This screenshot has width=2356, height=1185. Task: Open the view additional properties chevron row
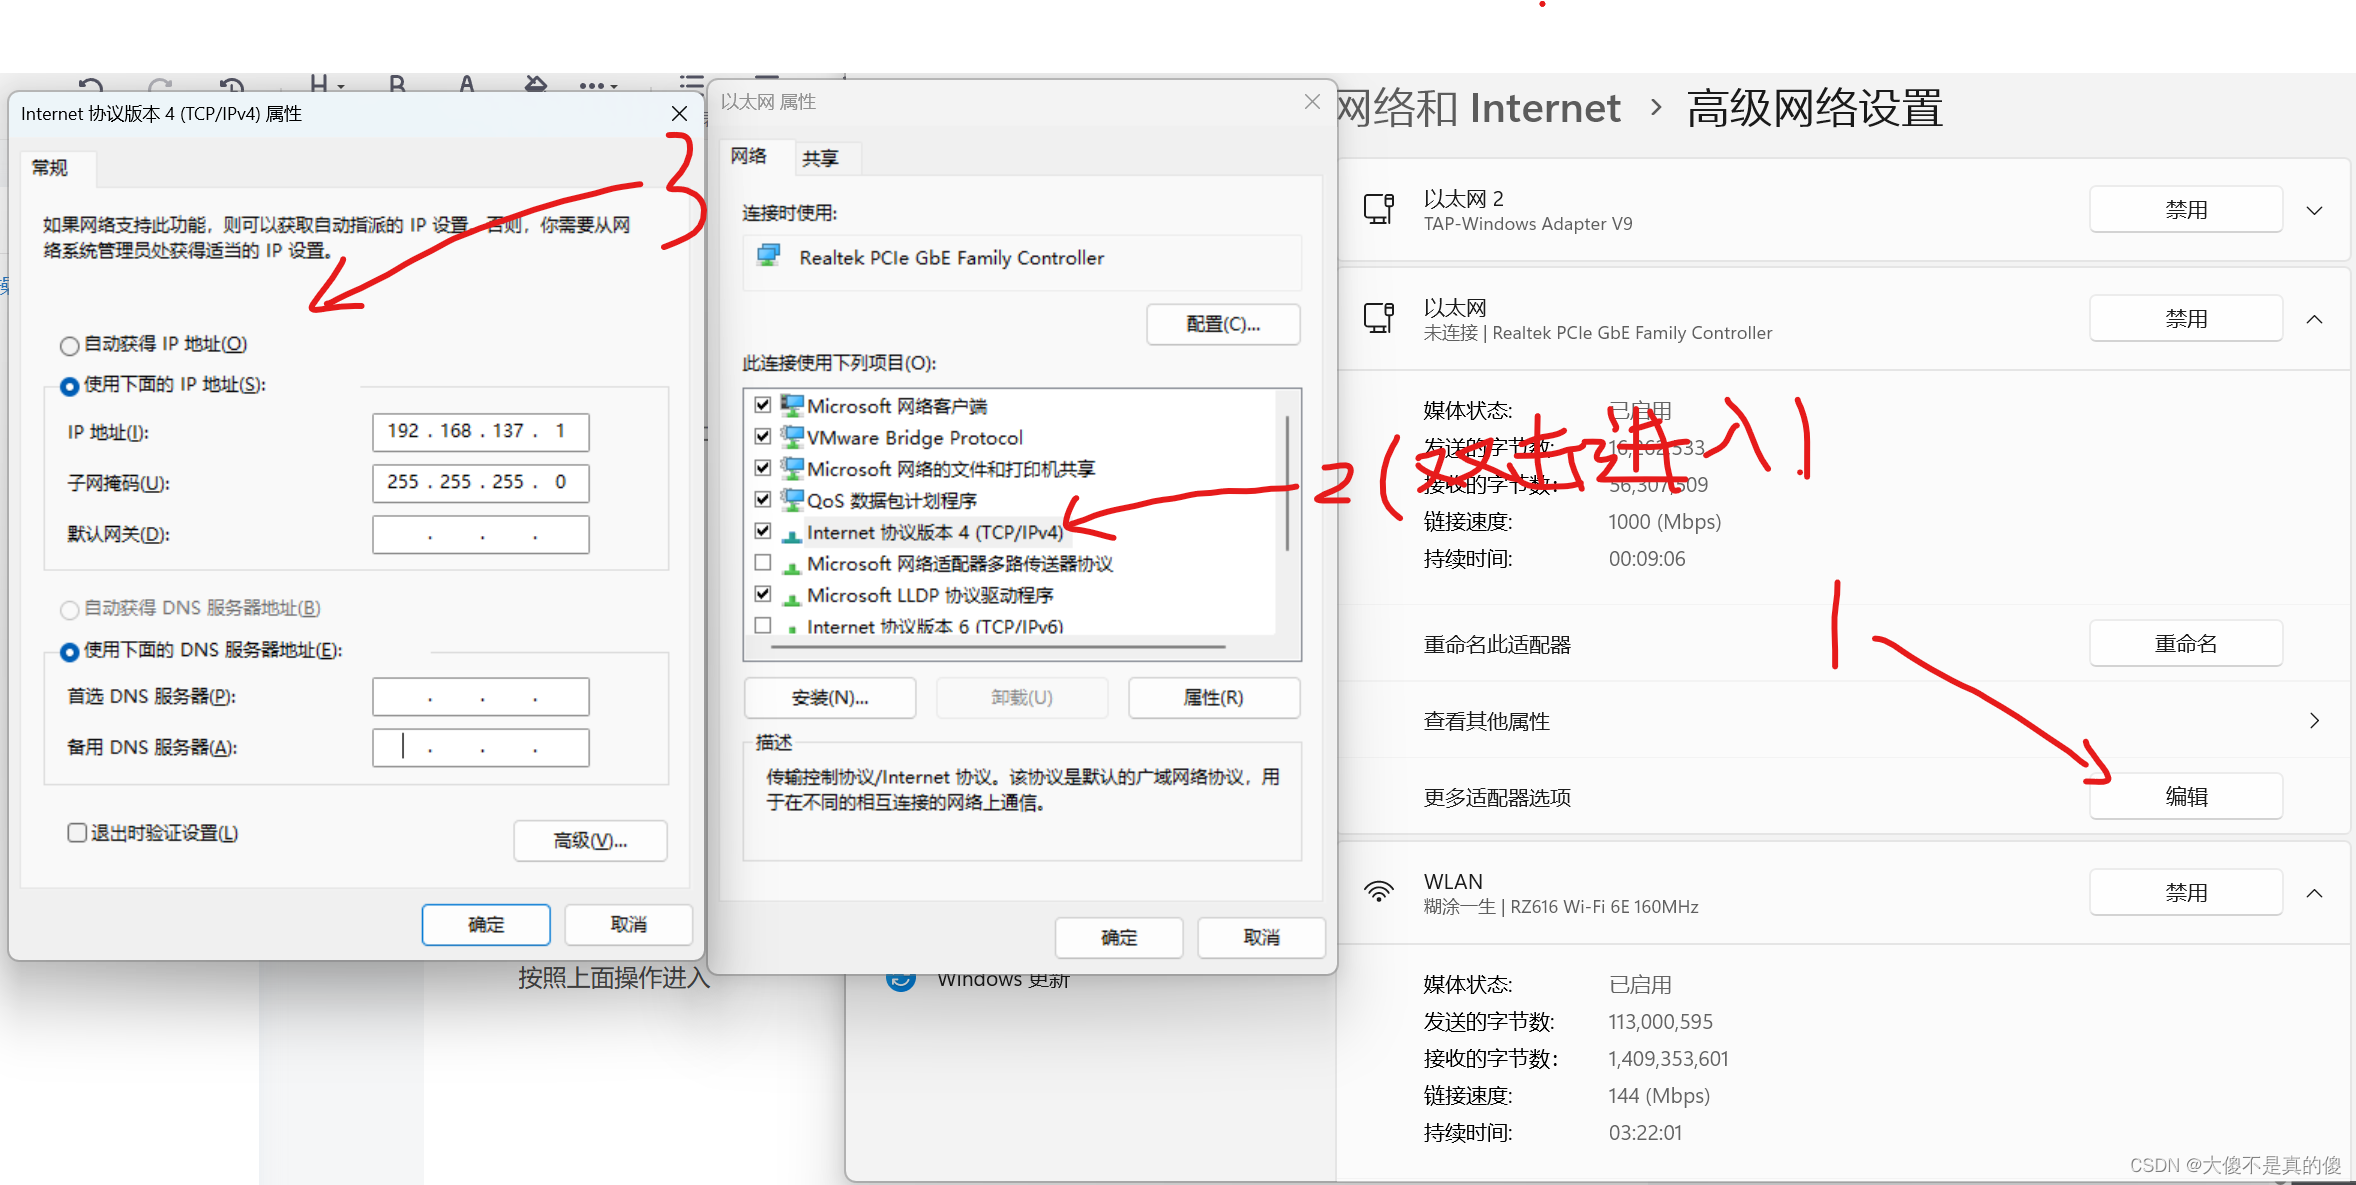[2313, 721]
